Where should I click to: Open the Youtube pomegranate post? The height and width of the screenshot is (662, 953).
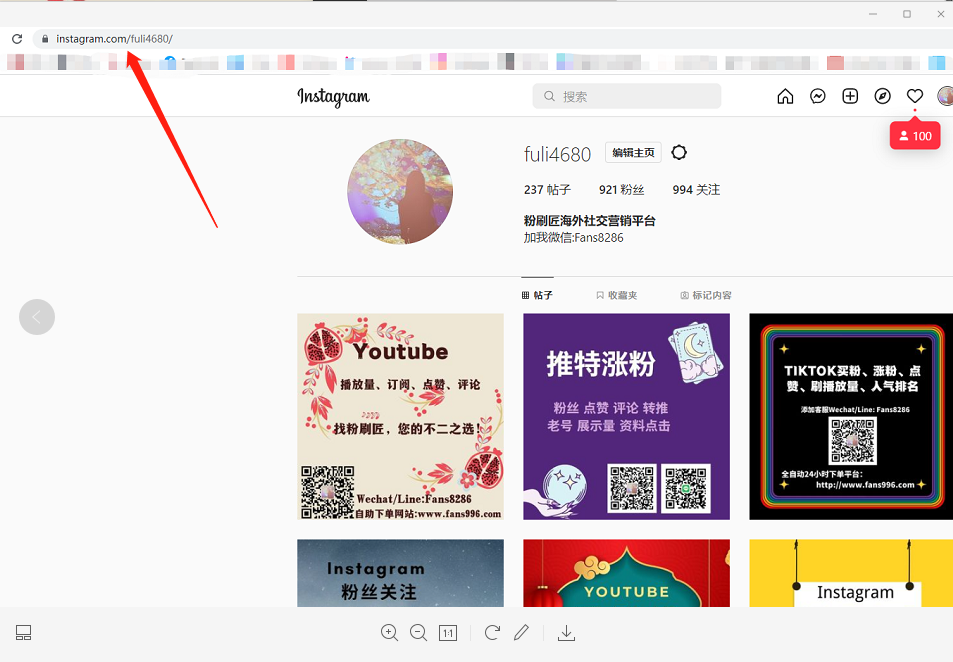pos(401,416)
